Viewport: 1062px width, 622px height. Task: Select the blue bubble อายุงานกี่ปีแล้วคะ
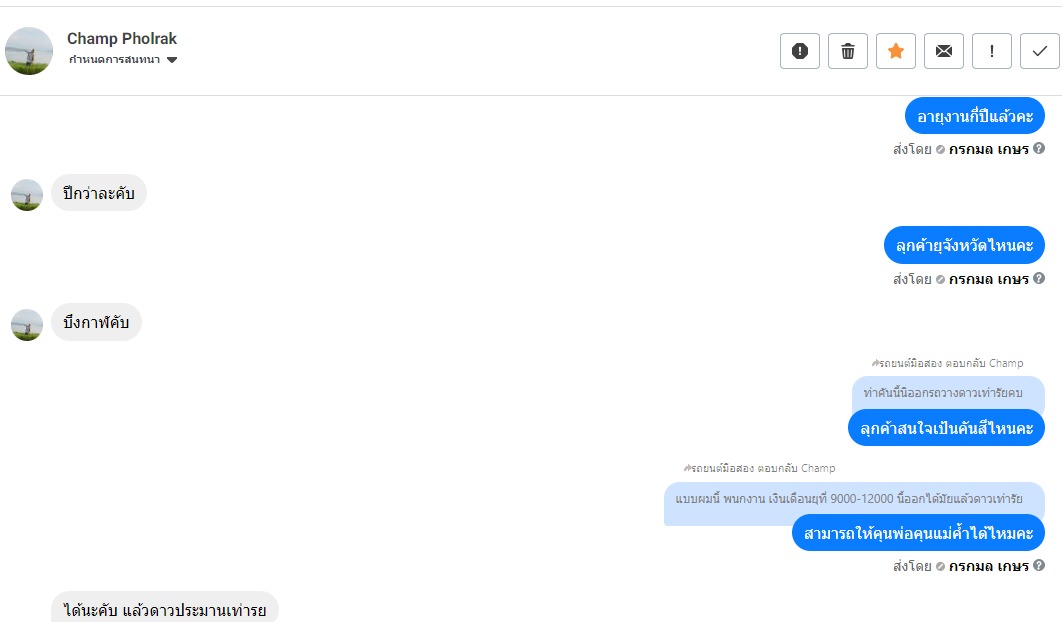click(x=974, y=116)
